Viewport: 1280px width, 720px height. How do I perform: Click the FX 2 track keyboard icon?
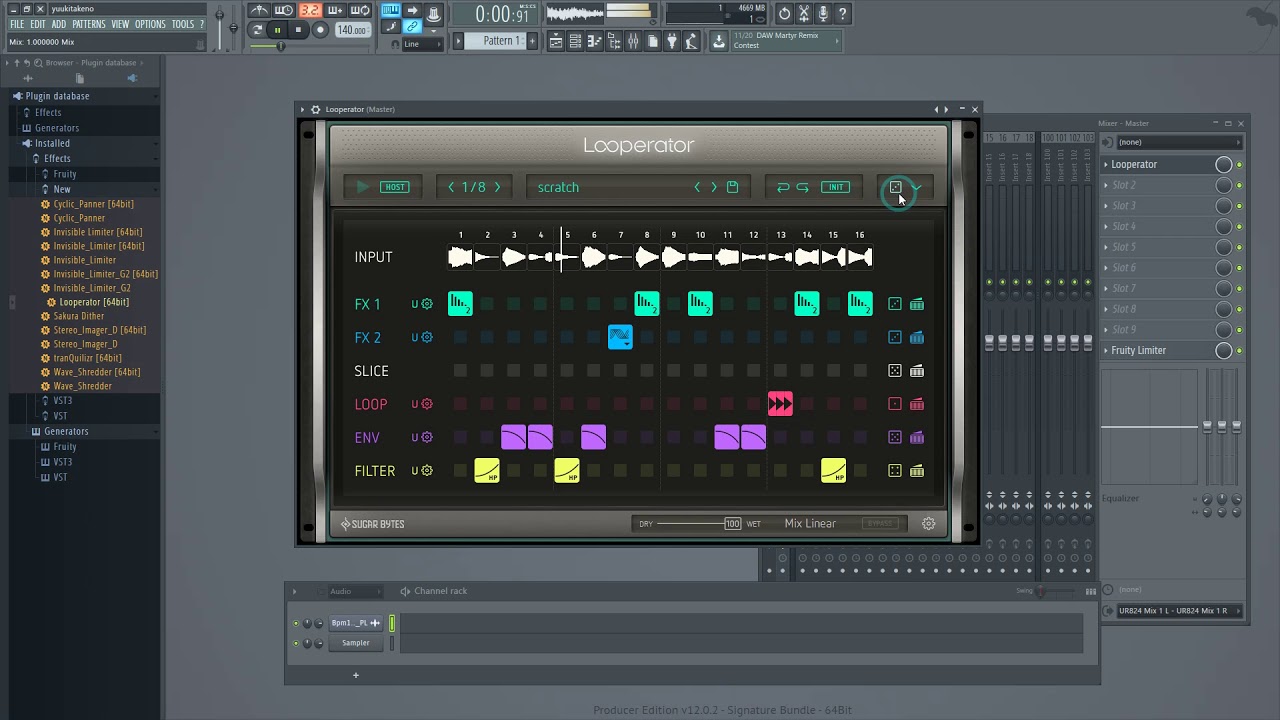point(917,337)
